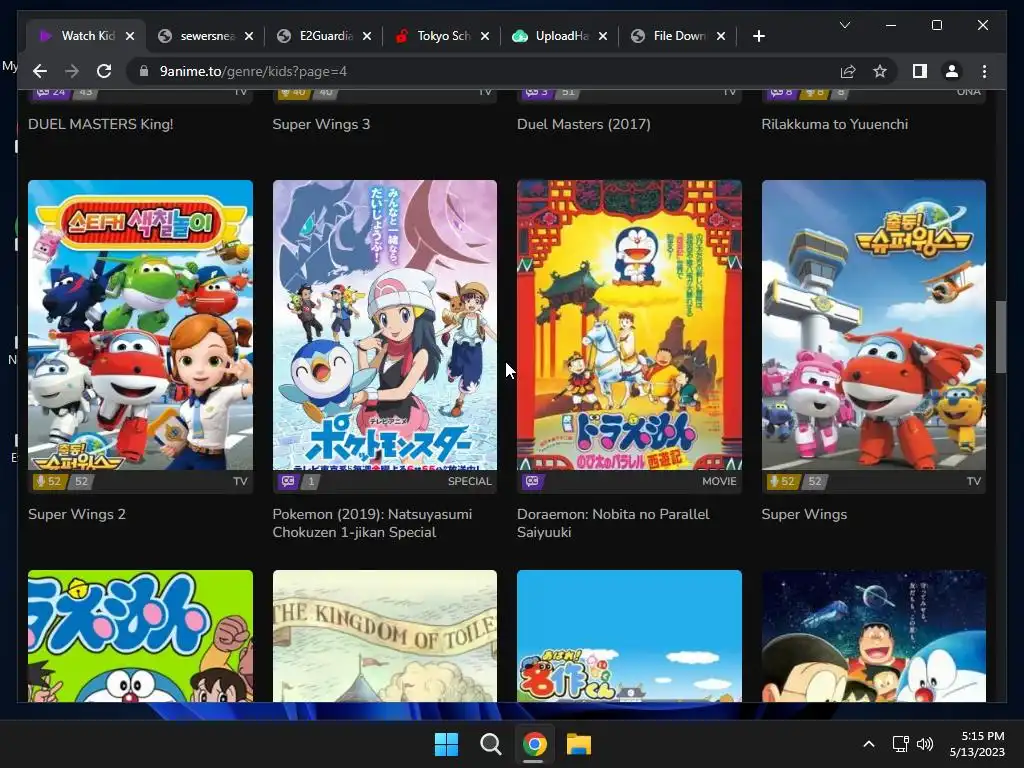Viewport: 1024px width, 768px height.
Task: Click the green Doraemon poster in bottom row
Action: click(x=140, y=636)
